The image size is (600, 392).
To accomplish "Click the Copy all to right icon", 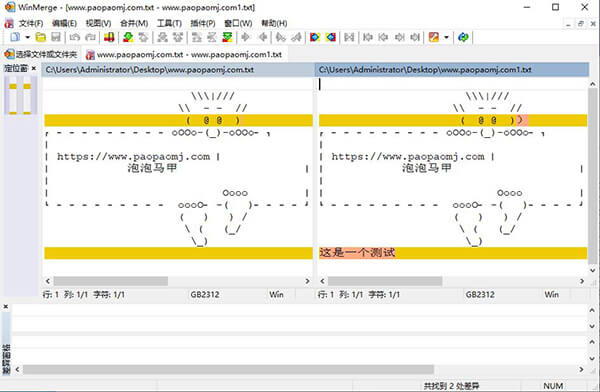I will pyautogui.click(x=315, y=37).
